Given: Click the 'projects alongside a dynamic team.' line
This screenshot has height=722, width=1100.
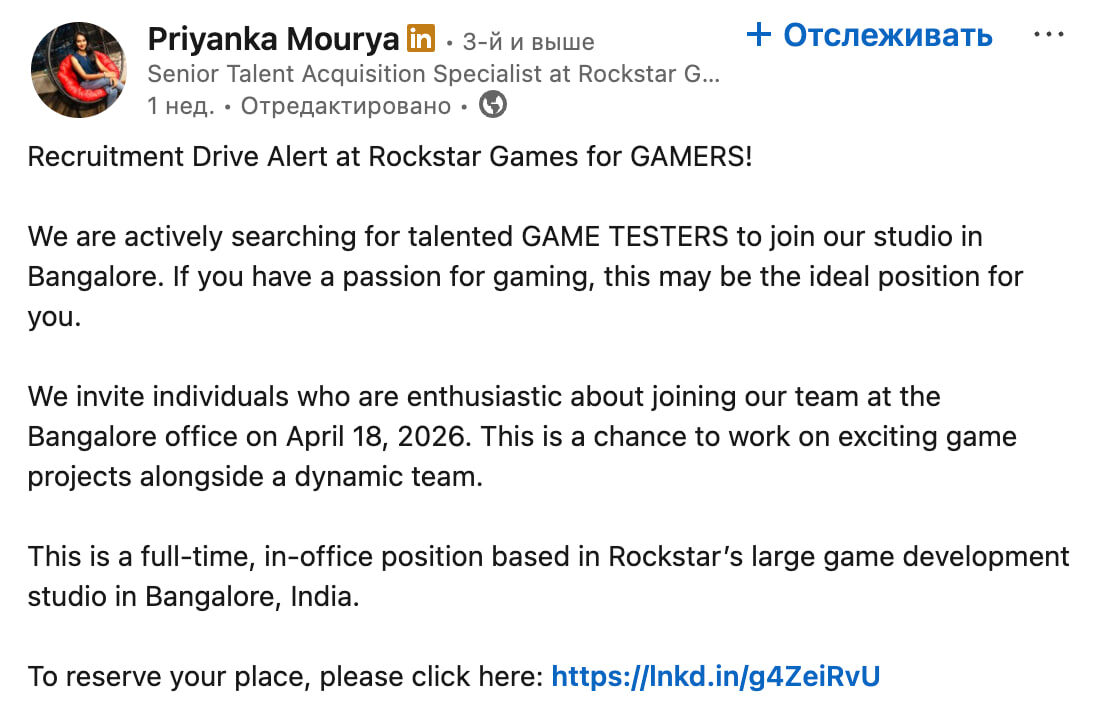Looking at the screenshot, I should click(x=255, y=477).
